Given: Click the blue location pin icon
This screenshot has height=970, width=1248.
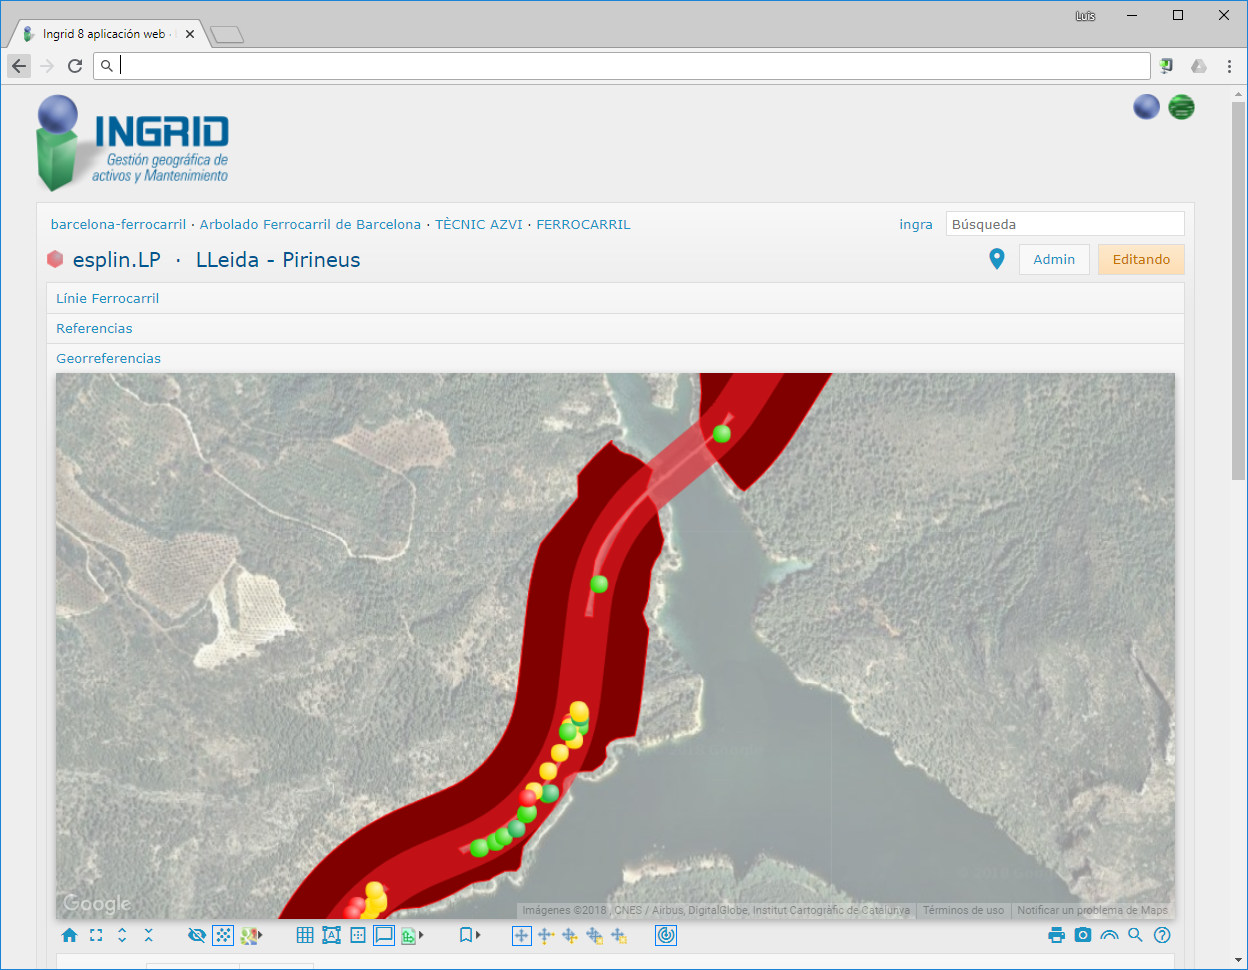Looking at the screenshot, I should click(x=996, y=259).
